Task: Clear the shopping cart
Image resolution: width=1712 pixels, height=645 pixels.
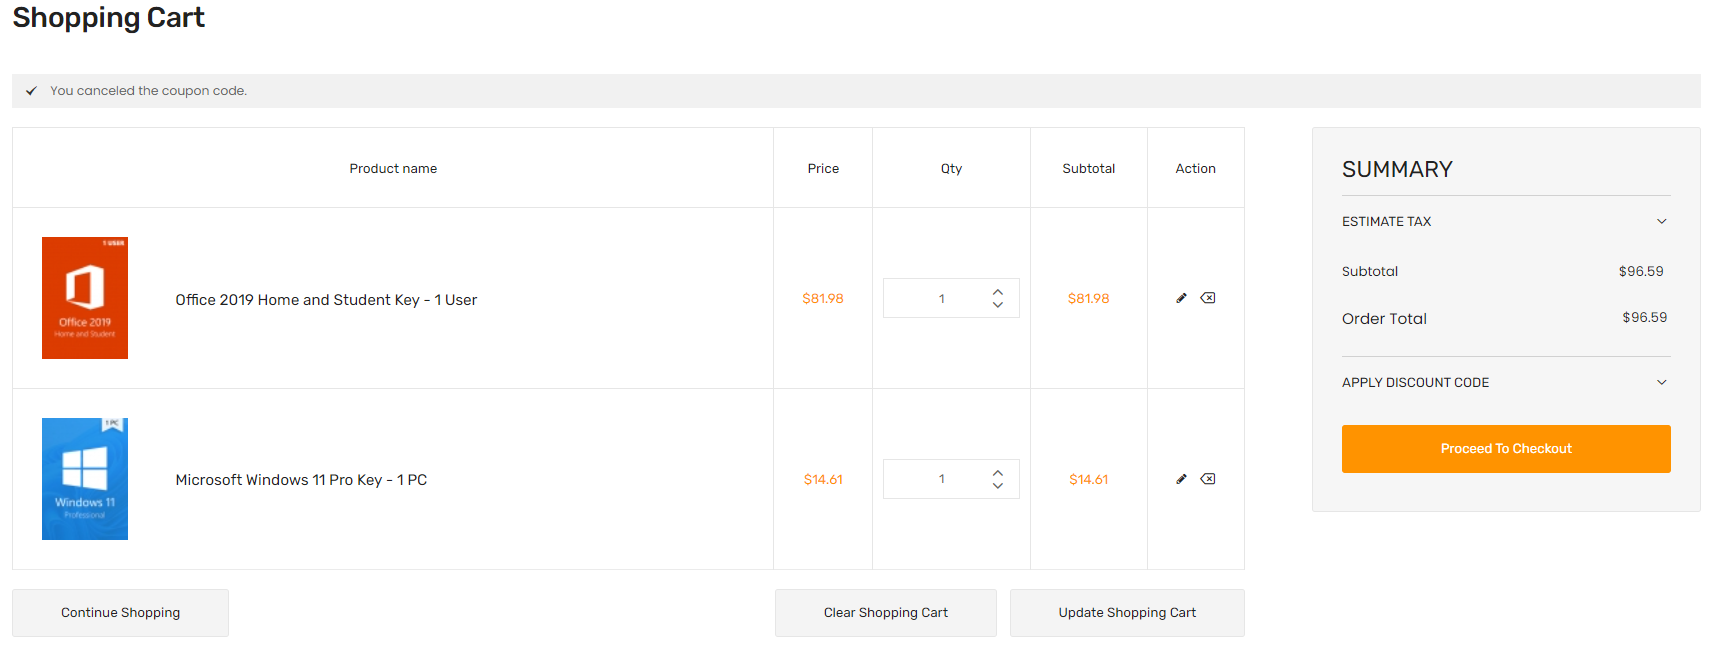Action: click(x=885, y=613)
